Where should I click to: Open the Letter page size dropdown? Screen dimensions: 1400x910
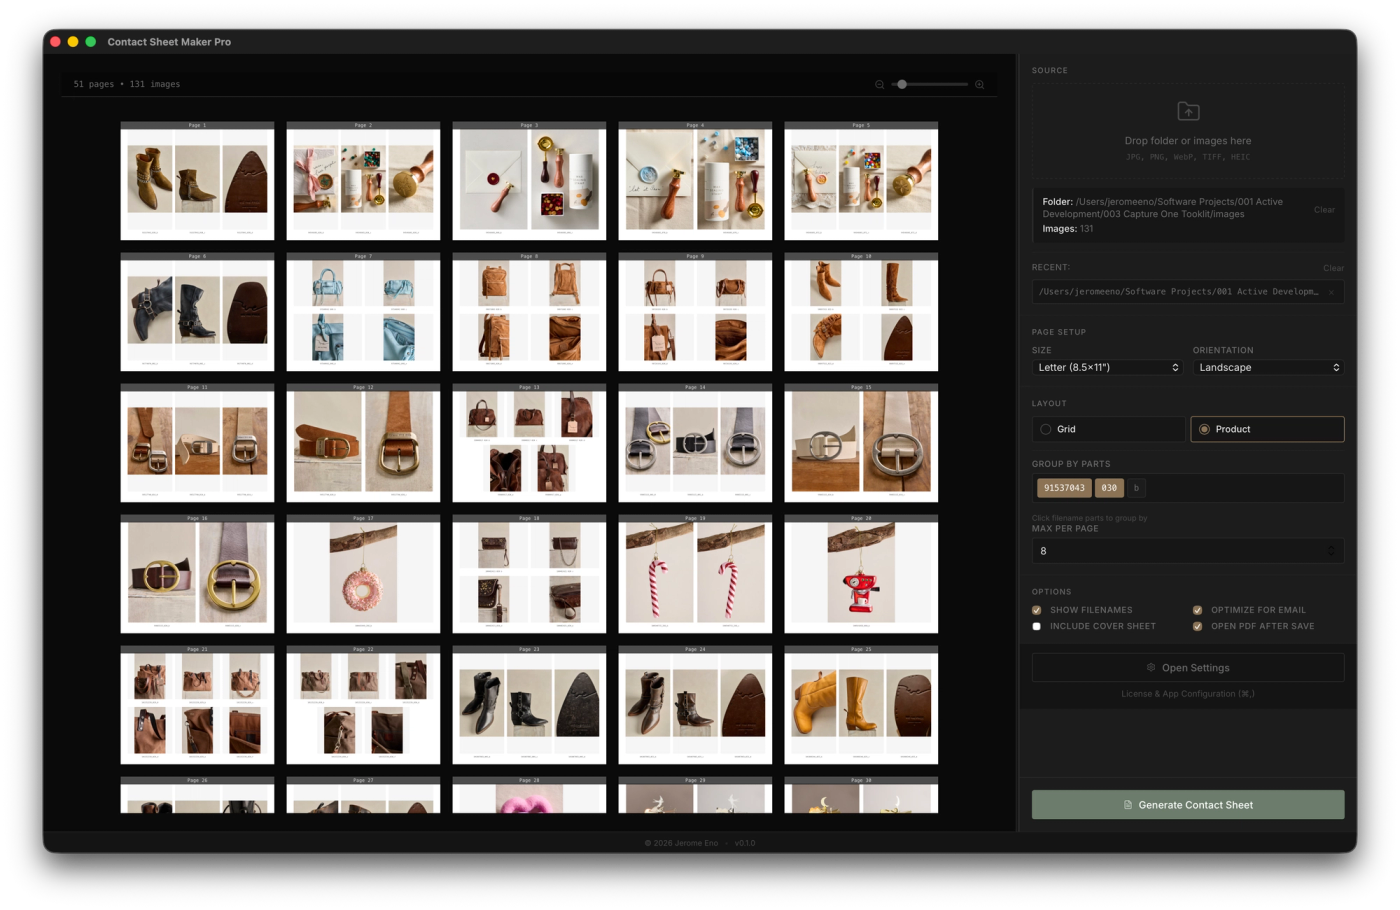(x=1108, y=368)
